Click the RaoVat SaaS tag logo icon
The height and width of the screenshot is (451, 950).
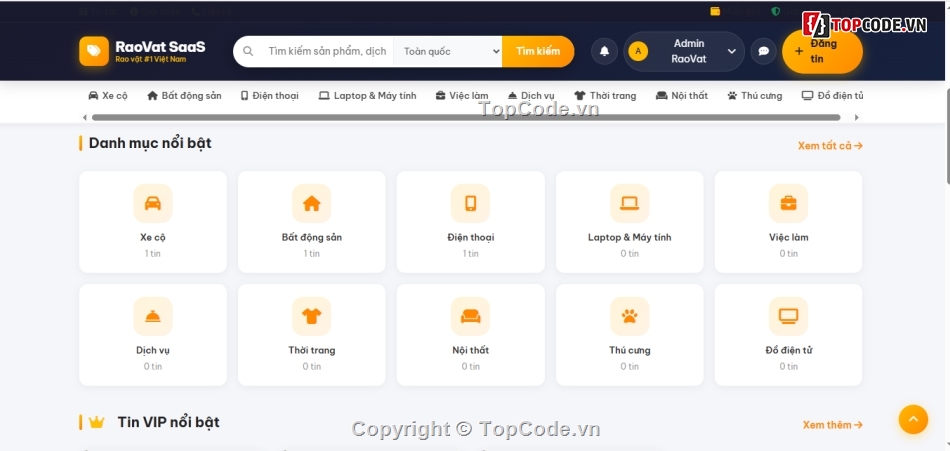pyautogui.click(x=94, y=51)
